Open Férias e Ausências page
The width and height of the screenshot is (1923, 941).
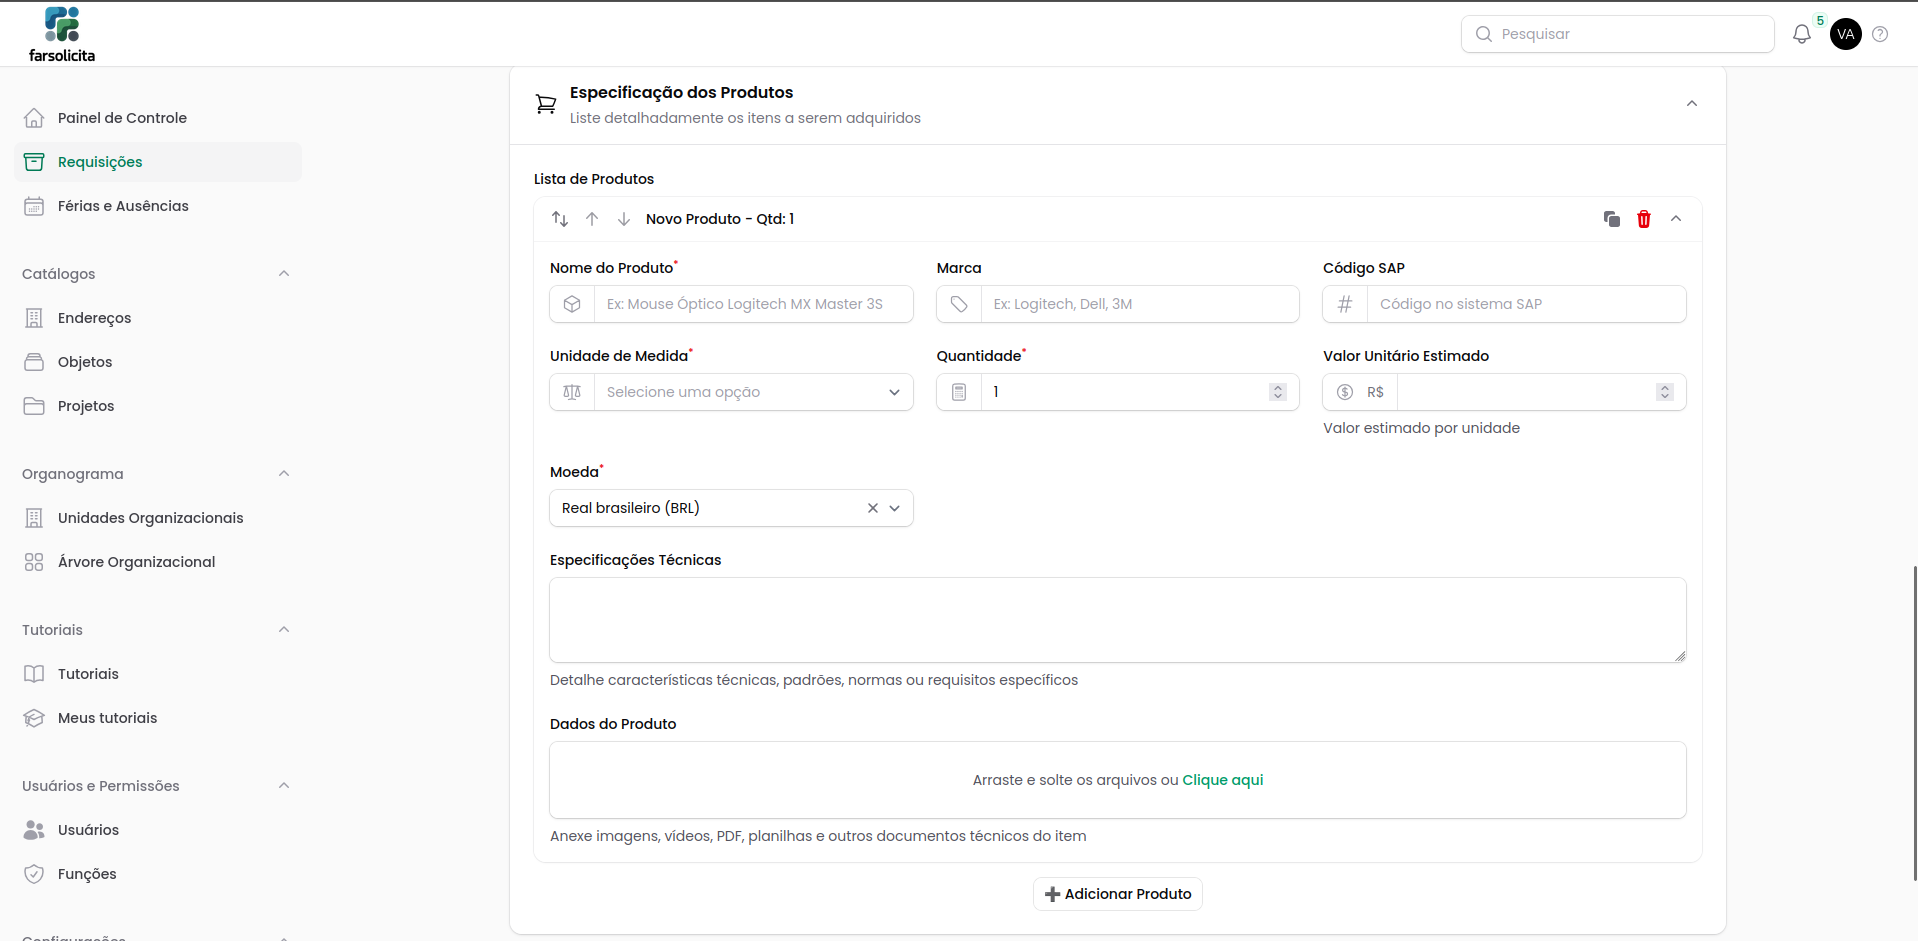(x=158, y=206)
